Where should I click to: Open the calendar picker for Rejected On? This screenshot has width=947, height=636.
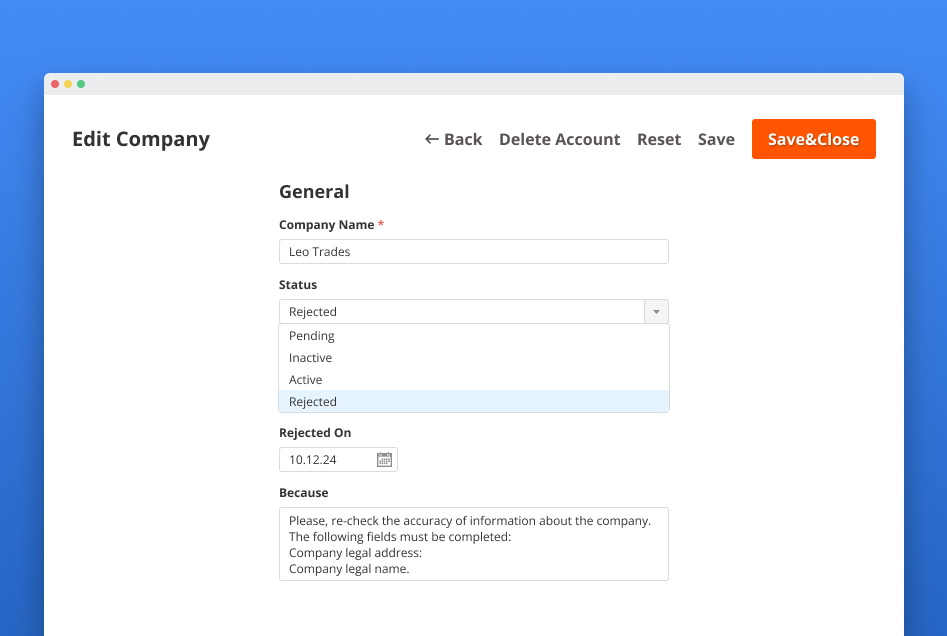[384, 459]
